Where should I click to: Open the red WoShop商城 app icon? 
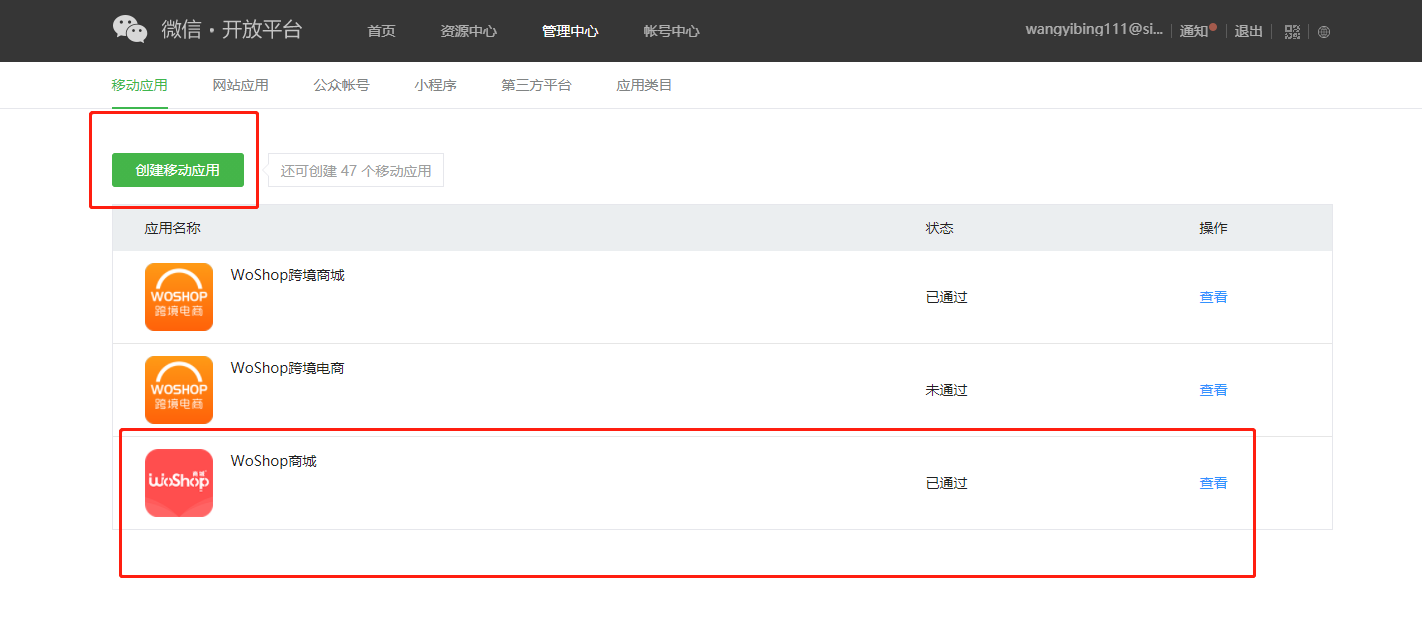pos(179,483)
